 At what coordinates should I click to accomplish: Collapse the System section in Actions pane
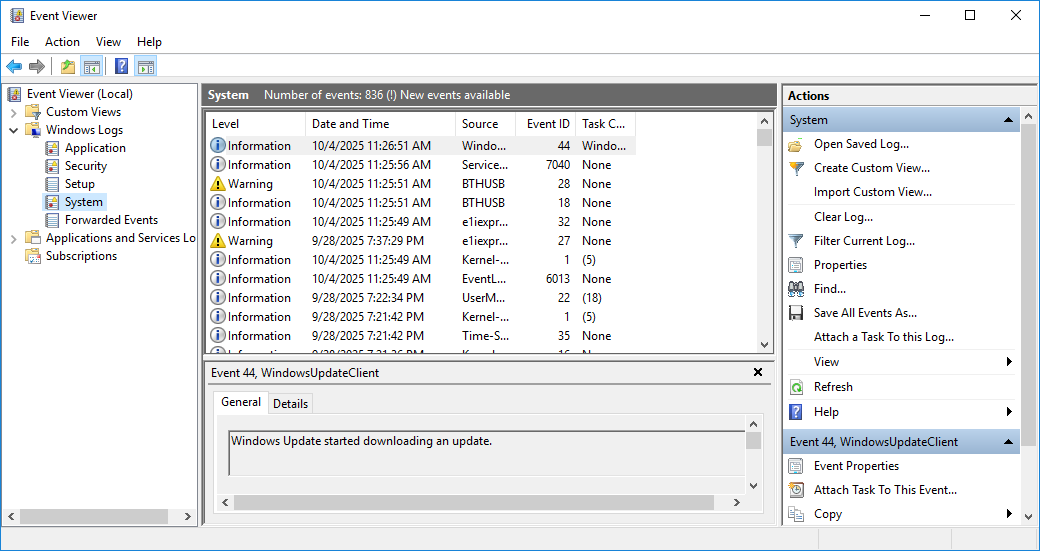coord(1009,120)
